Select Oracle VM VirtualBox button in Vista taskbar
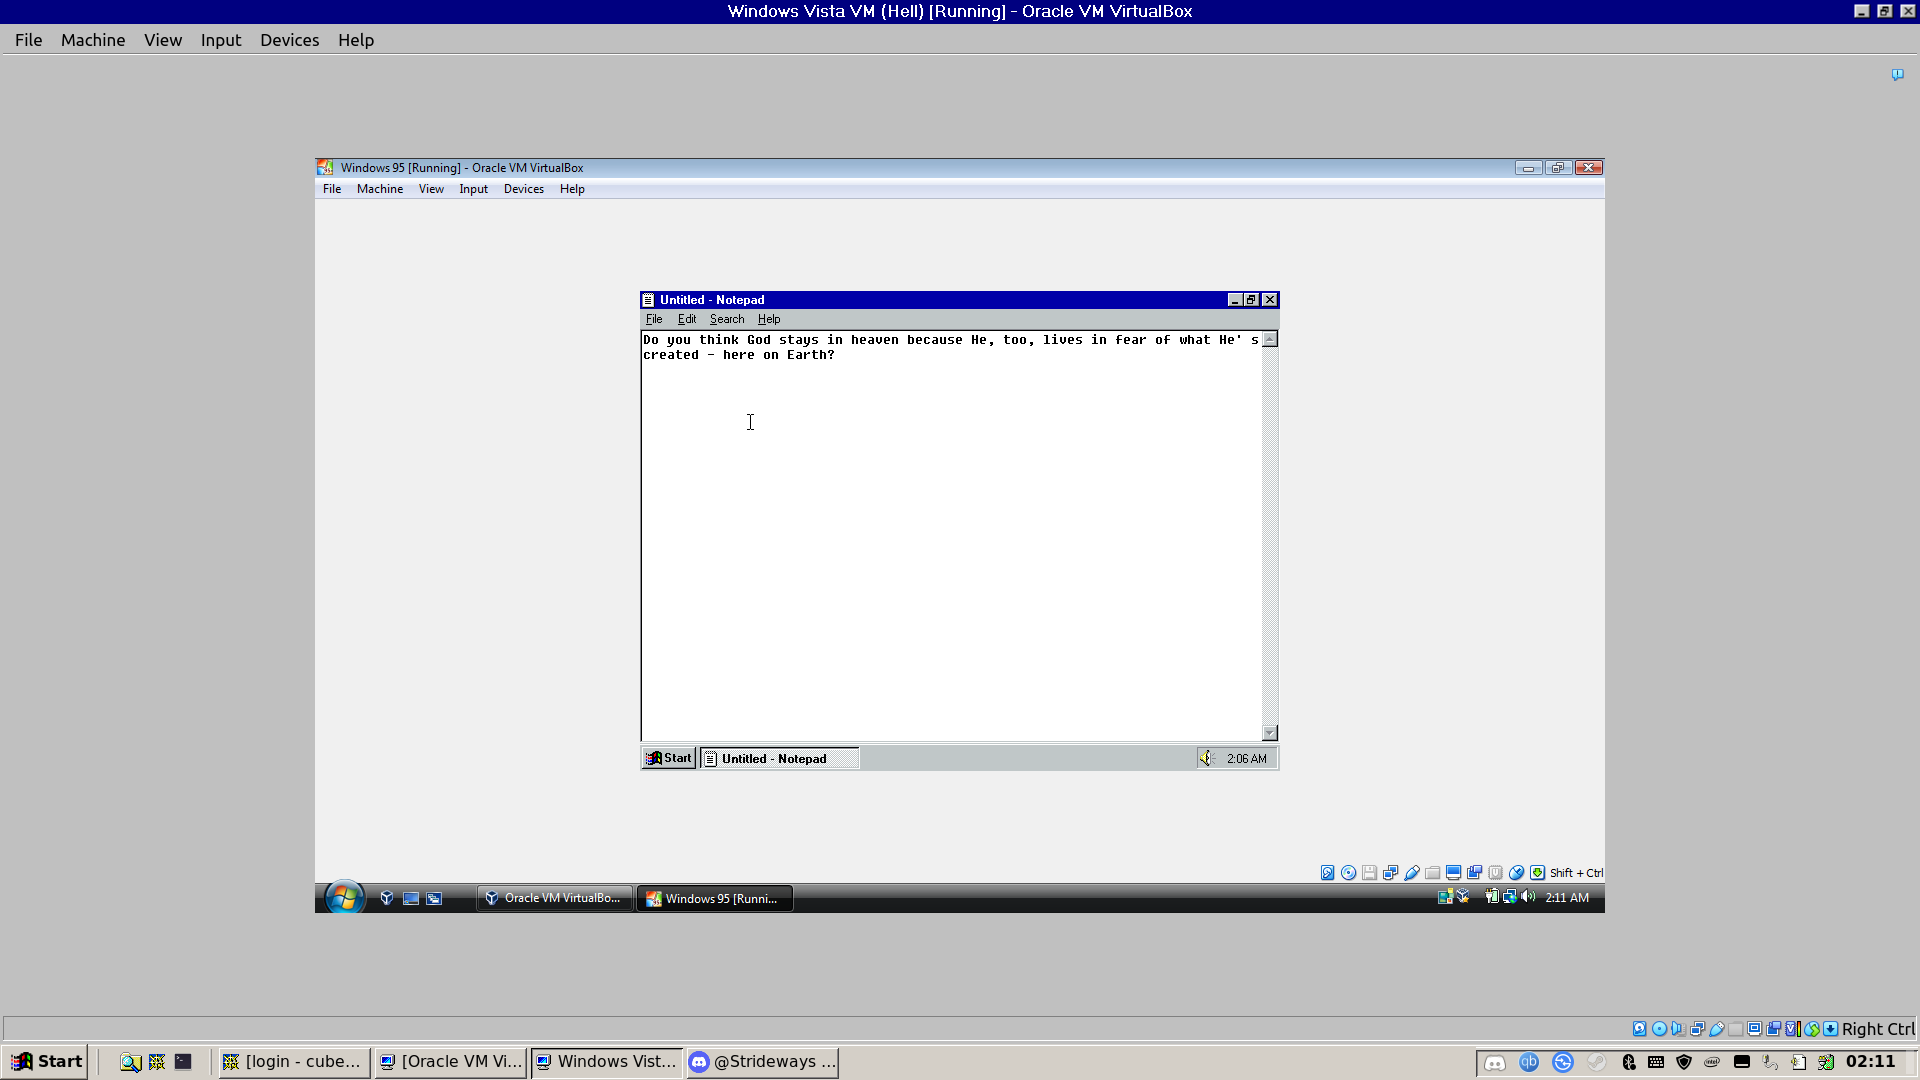The width and height of the screenshot is (1920, 1080). coord(555,898)
